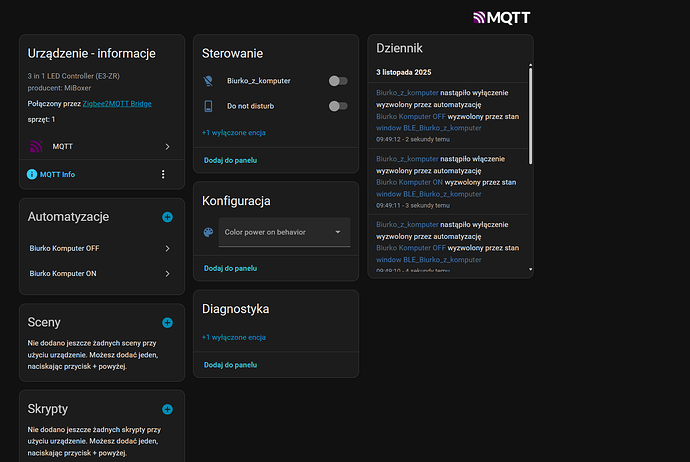Open the Color power on behavior dropdown
This screenshot has width=690, height=462.
(x=284, y=232)
